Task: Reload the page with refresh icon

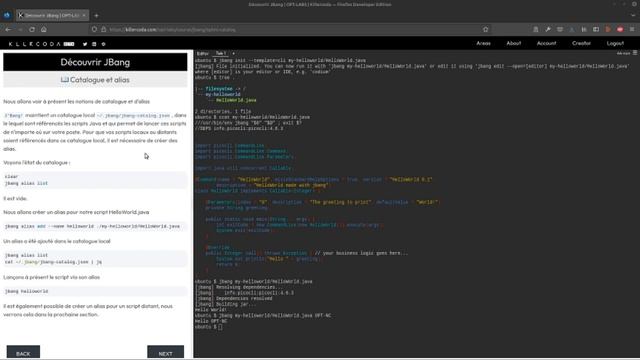Action: point(32,29)
